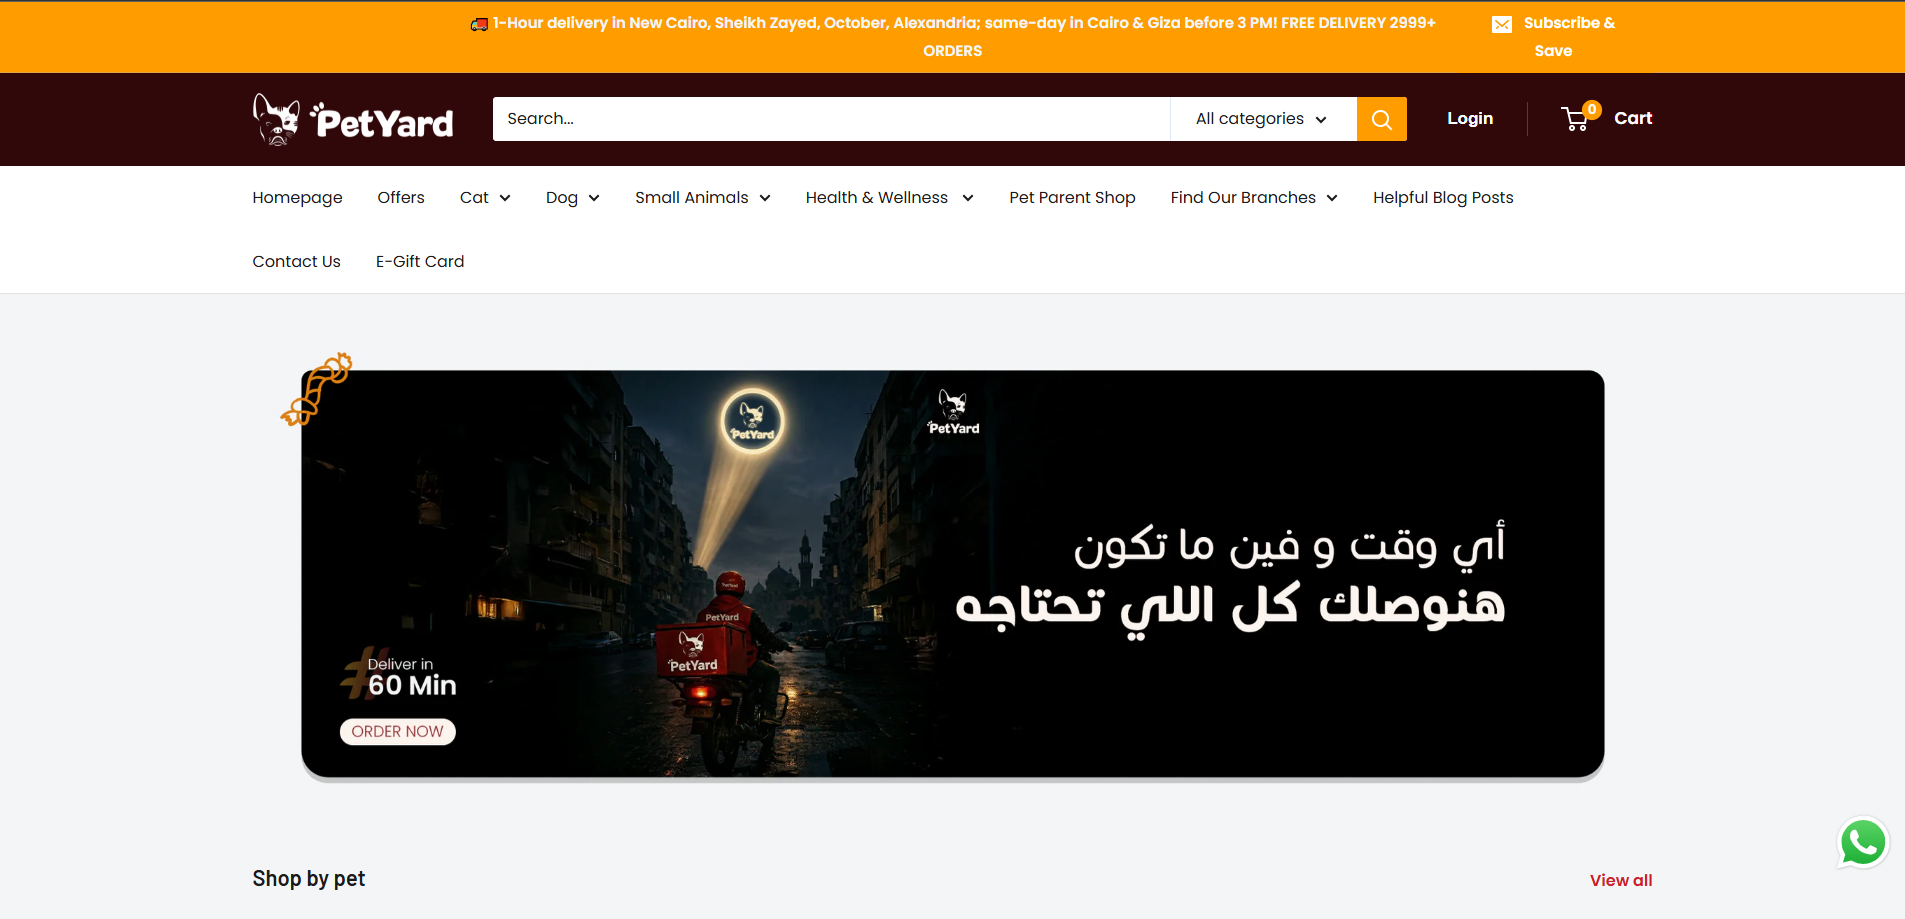Open the shopping Cart
Image resolution: width=1905 pixels, height=919 pixels.
[x=1608, y=118]
